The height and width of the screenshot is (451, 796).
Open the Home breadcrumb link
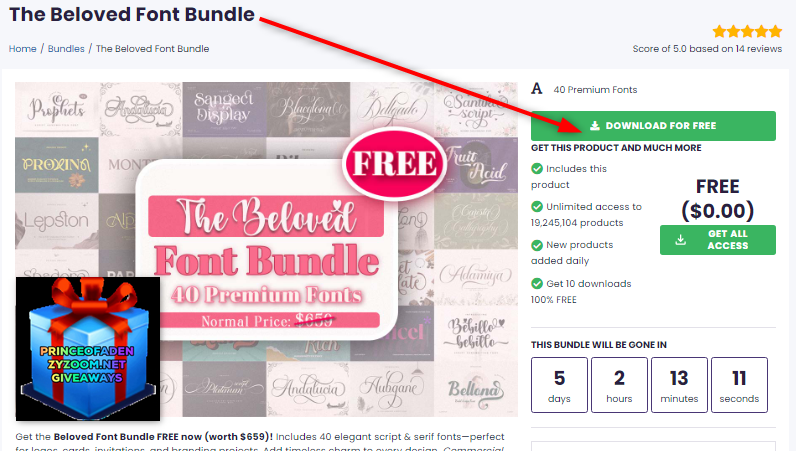point(22,49)
